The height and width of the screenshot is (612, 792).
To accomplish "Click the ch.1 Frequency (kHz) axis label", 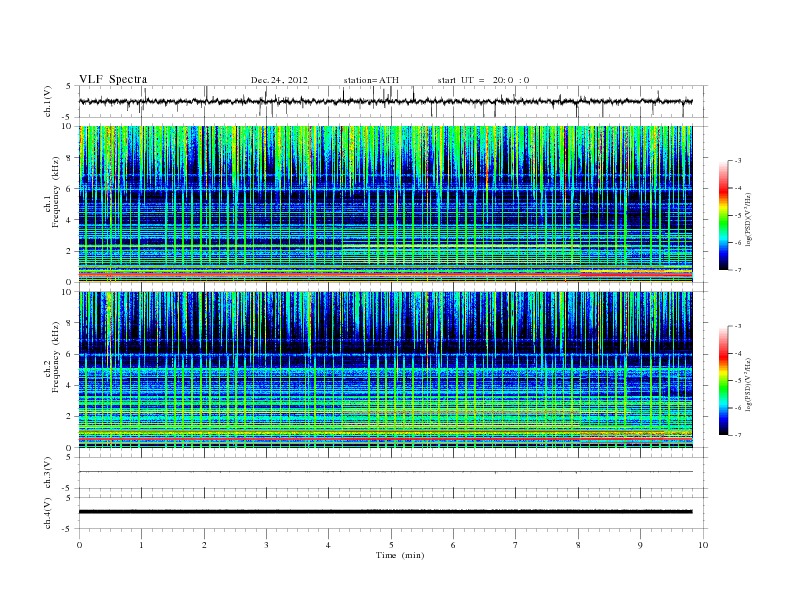I will click(52, 192).
